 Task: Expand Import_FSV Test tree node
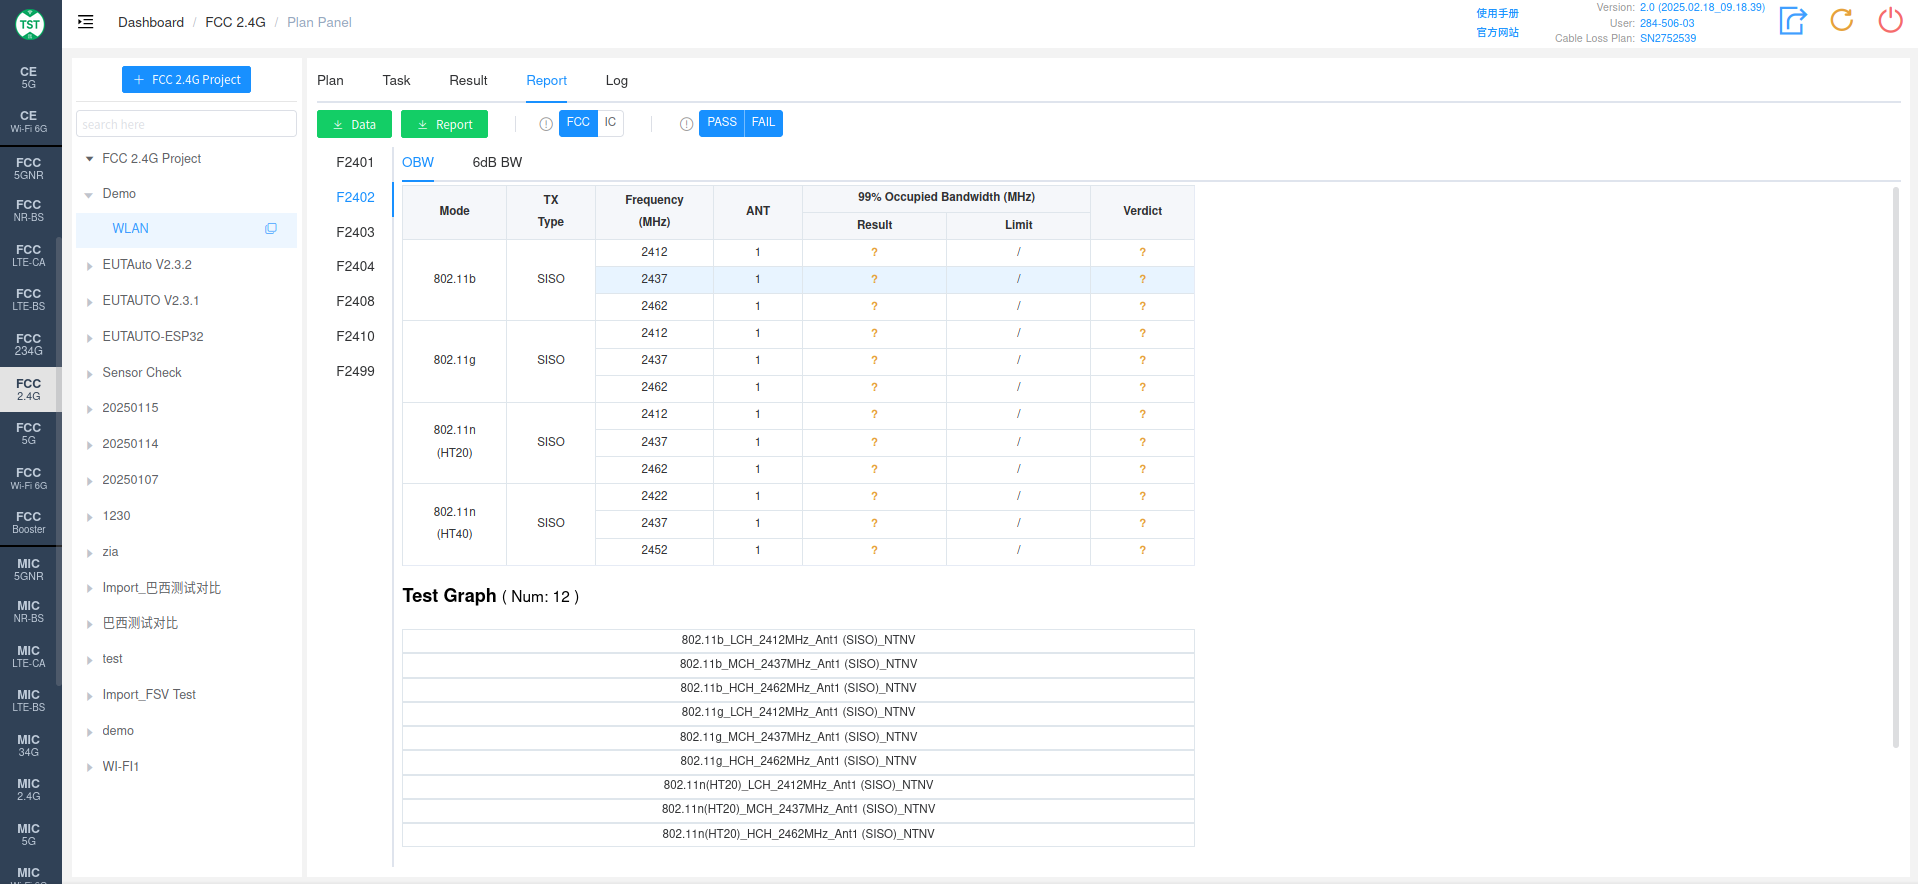tap(89, 696)
